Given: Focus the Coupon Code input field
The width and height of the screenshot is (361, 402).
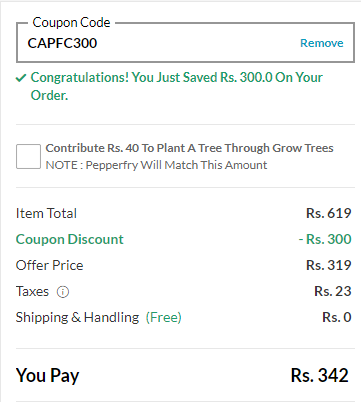Looking at the screenshot, I should [185, 43].
